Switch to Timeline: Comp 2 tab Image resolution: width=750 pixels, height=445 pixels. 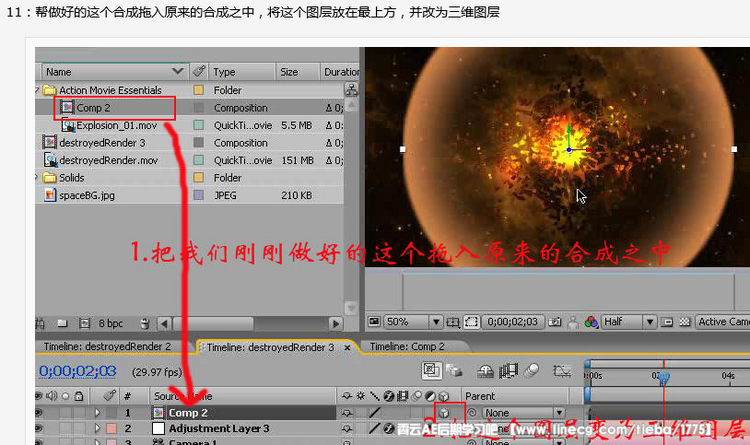coord(407,346)
